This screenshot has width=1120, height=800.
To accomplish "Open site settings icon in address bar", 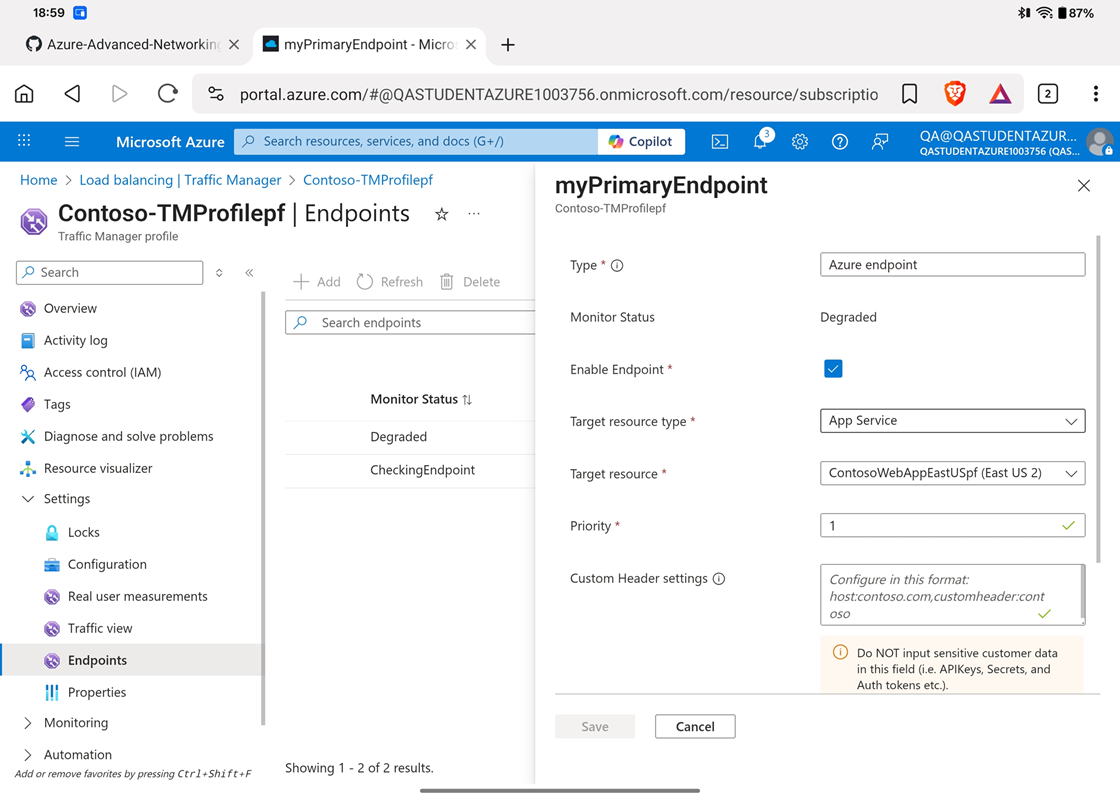I will (x=216, y=94).
